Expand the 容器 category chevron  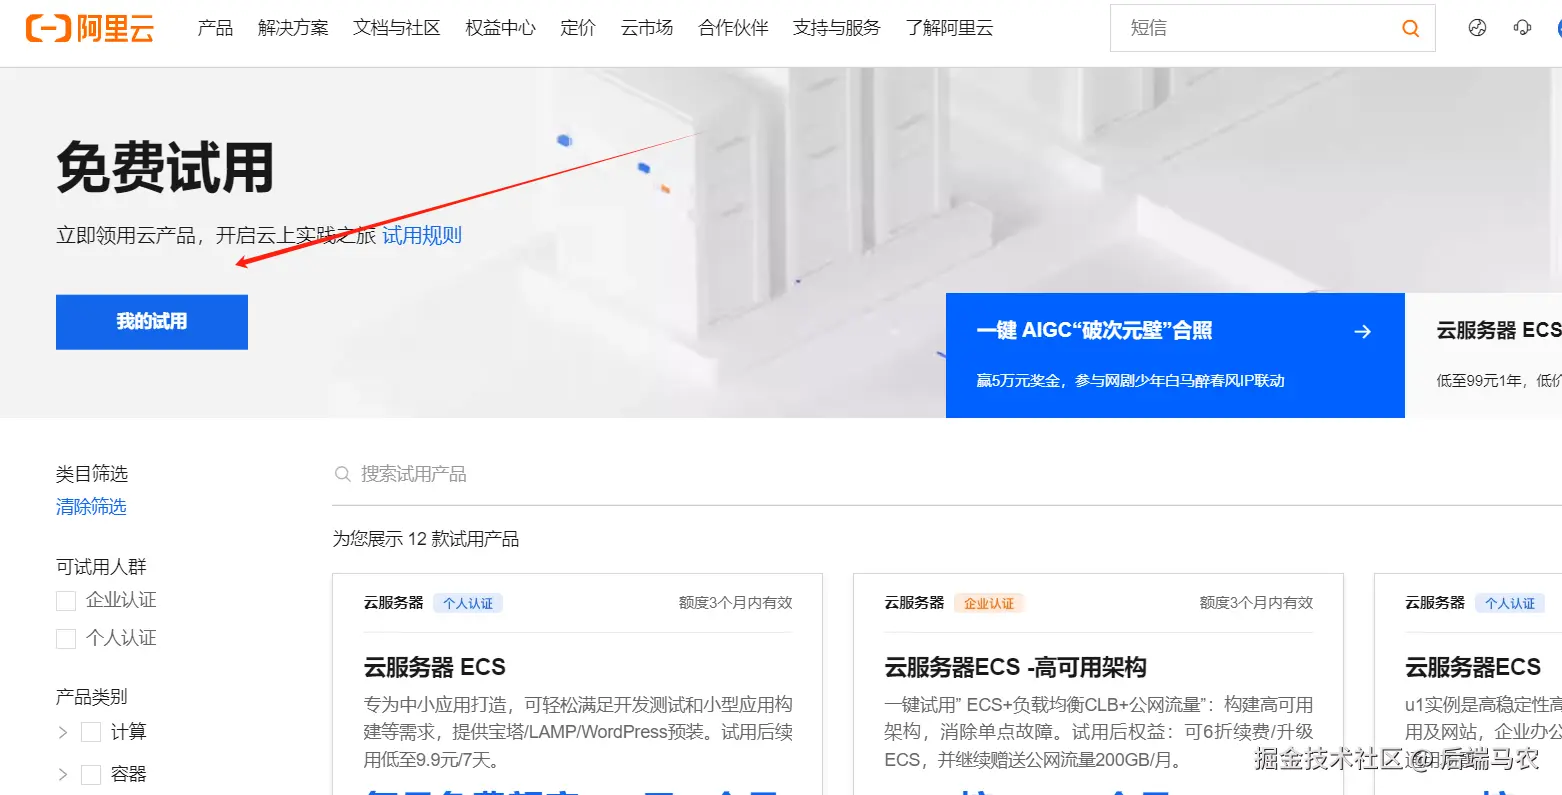63,774
